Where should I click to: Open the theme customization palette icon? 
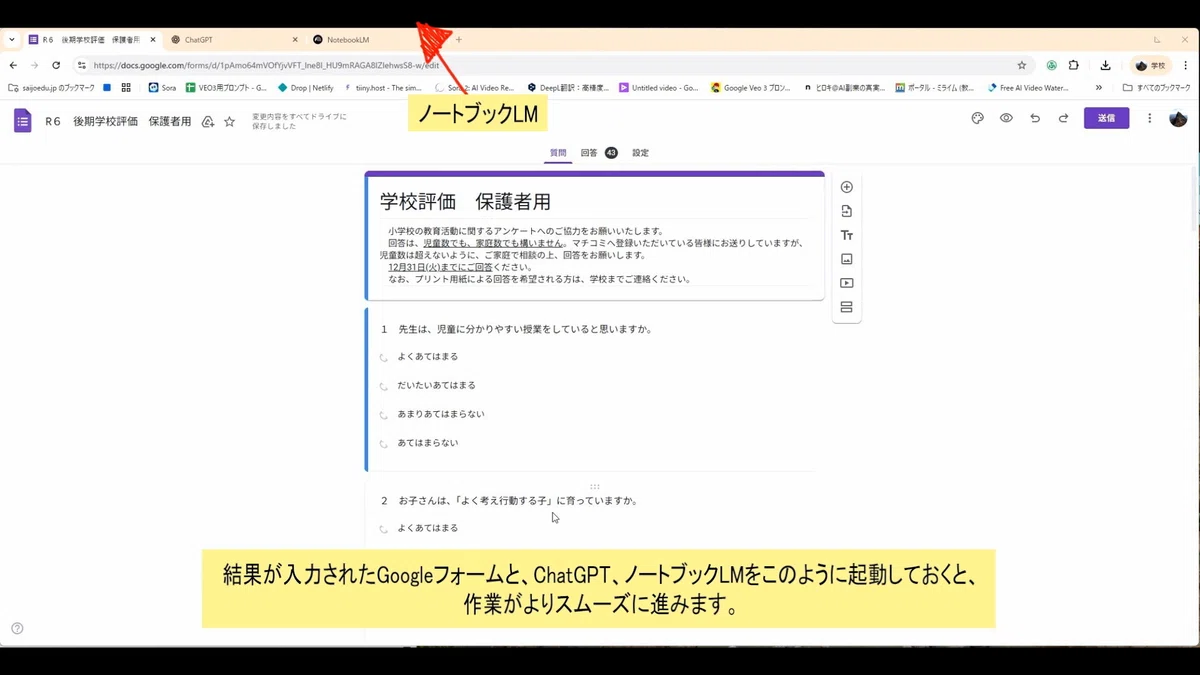[x=977, y=118]
